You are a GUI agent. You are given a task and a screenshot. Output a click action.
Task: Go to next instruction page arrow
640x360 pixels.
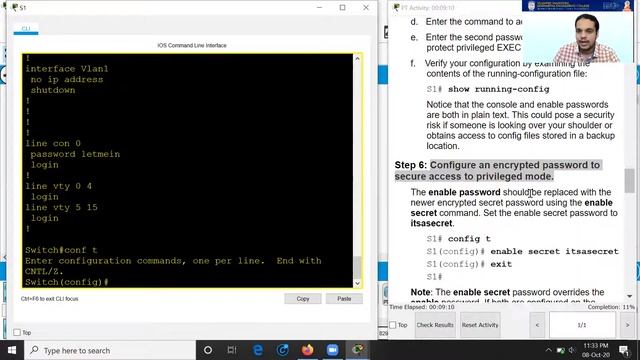pyautogui.click(x=627, y=325)
